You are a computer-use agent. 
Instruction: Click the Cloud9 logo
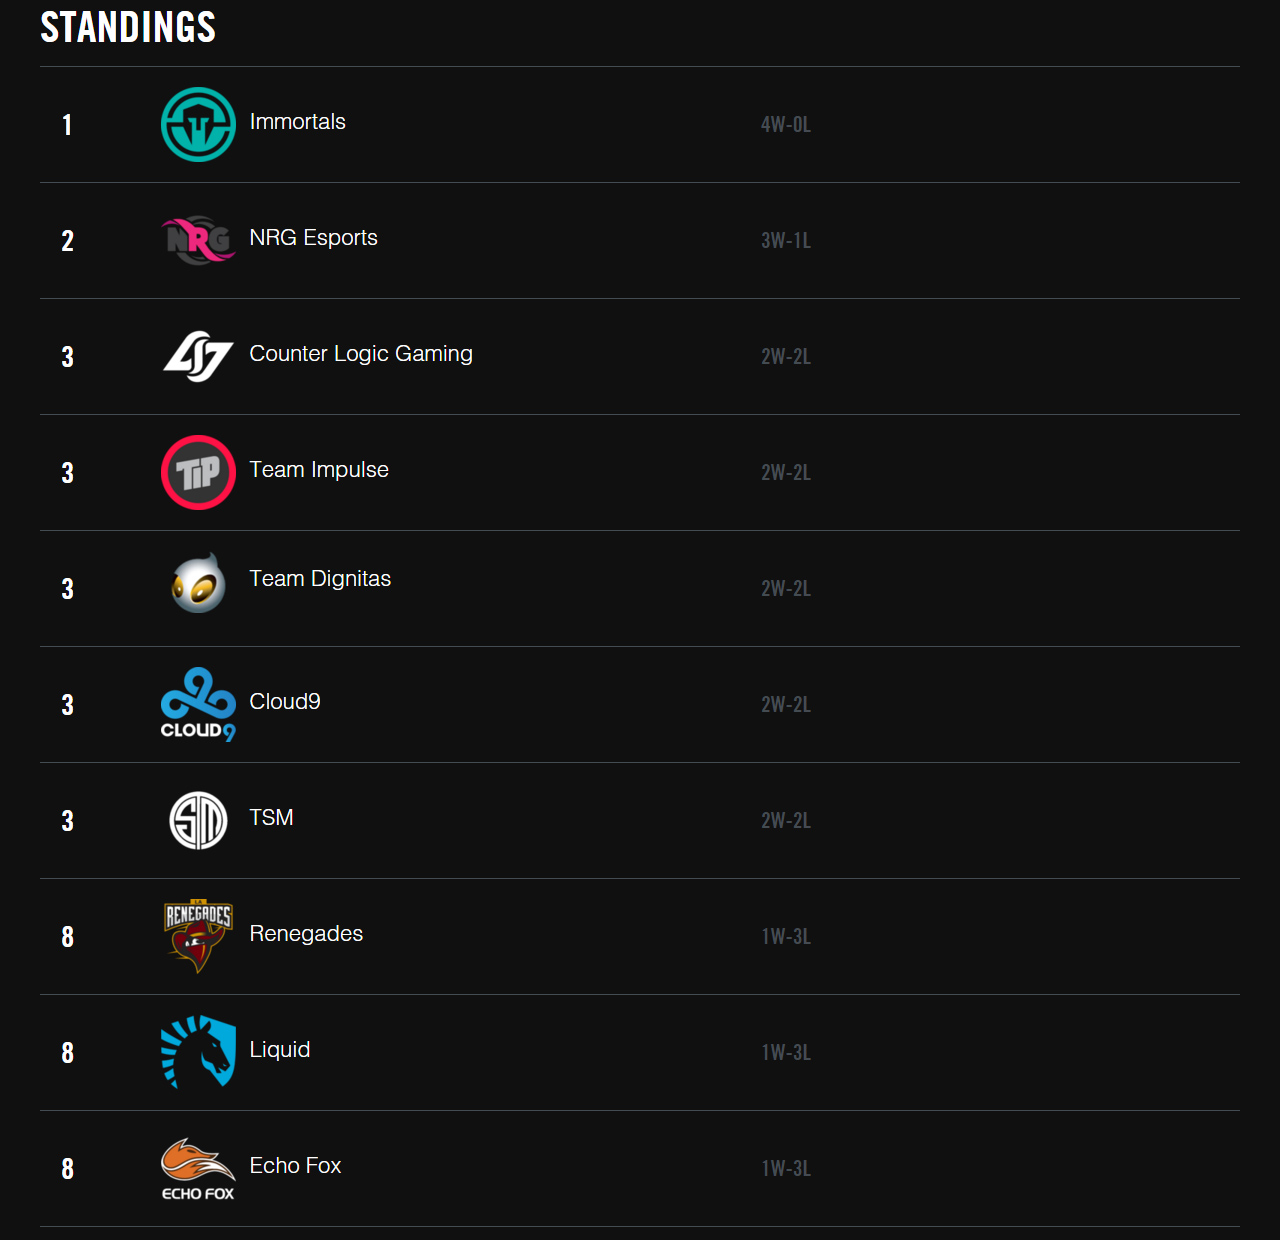tap(198, 704)
